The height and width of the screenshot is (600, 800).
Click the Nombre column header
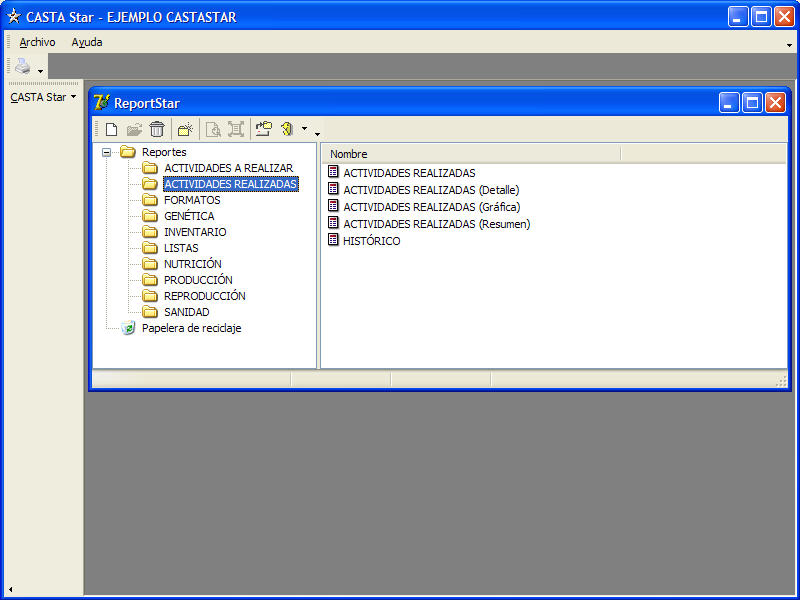tap(471, 154)
